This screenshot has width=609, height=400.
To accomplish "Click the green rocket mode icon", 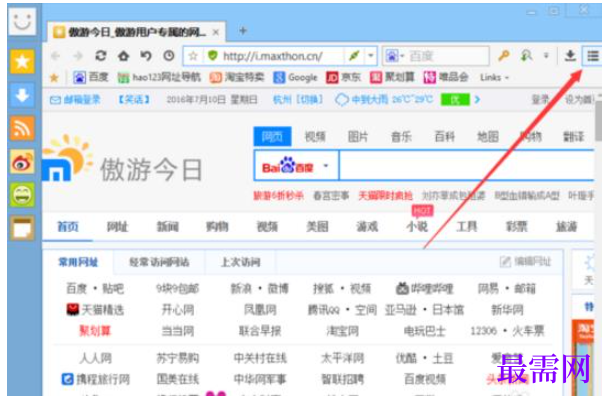I will [x=354, y=56].
